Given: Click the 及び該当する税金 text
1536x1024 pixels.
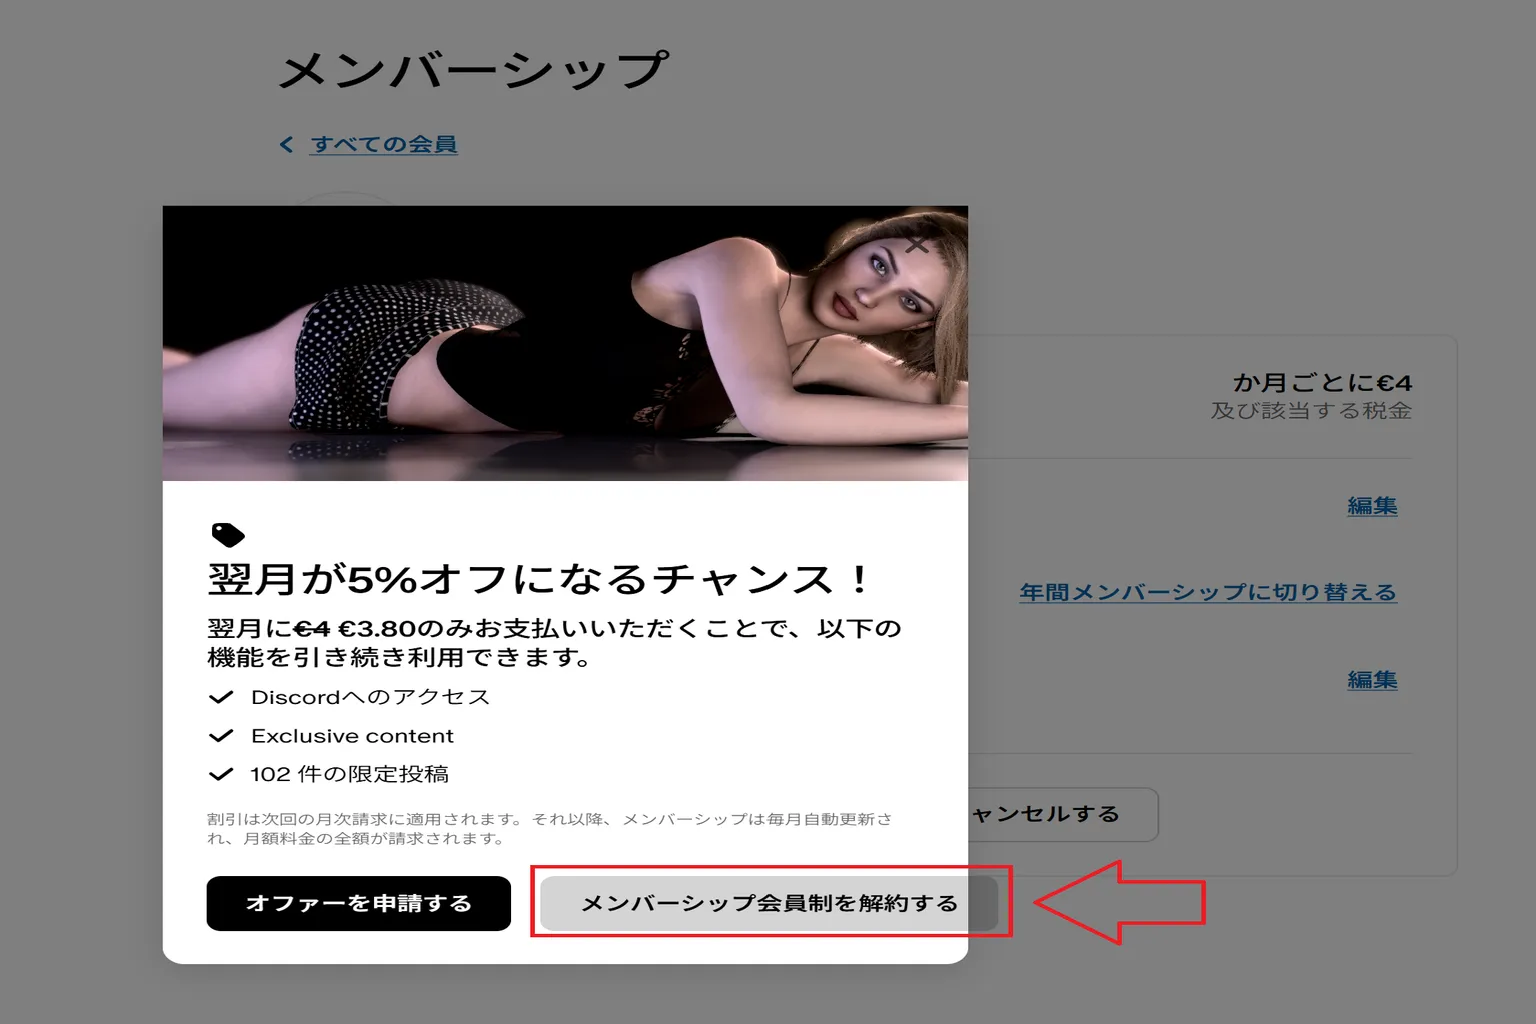Looking at the screenshot, I should point(1311,411).
